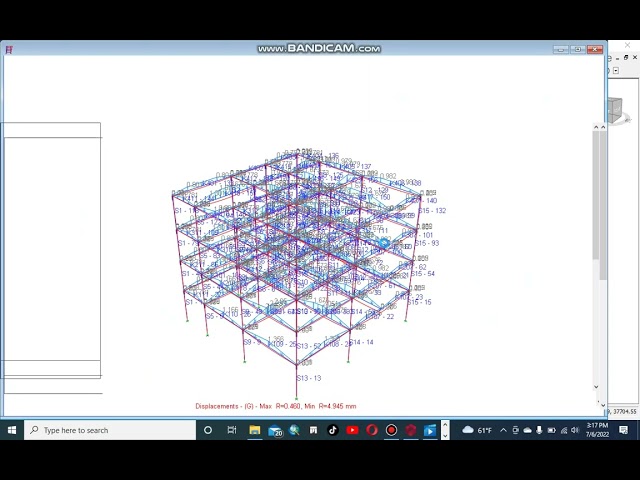640x480 pixels.
Task: Click the 'S15 - 93' column label
Action: coord(427,243)
